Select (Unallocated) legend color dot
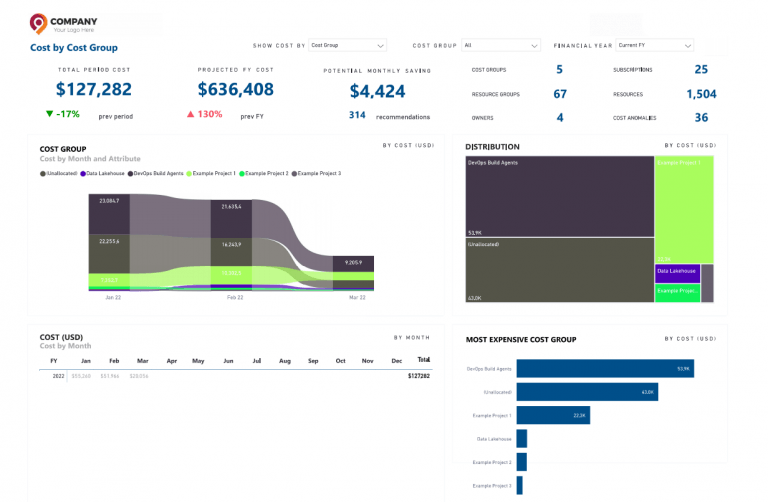Viewport: 768px width, 502px height. click(43, 173)
